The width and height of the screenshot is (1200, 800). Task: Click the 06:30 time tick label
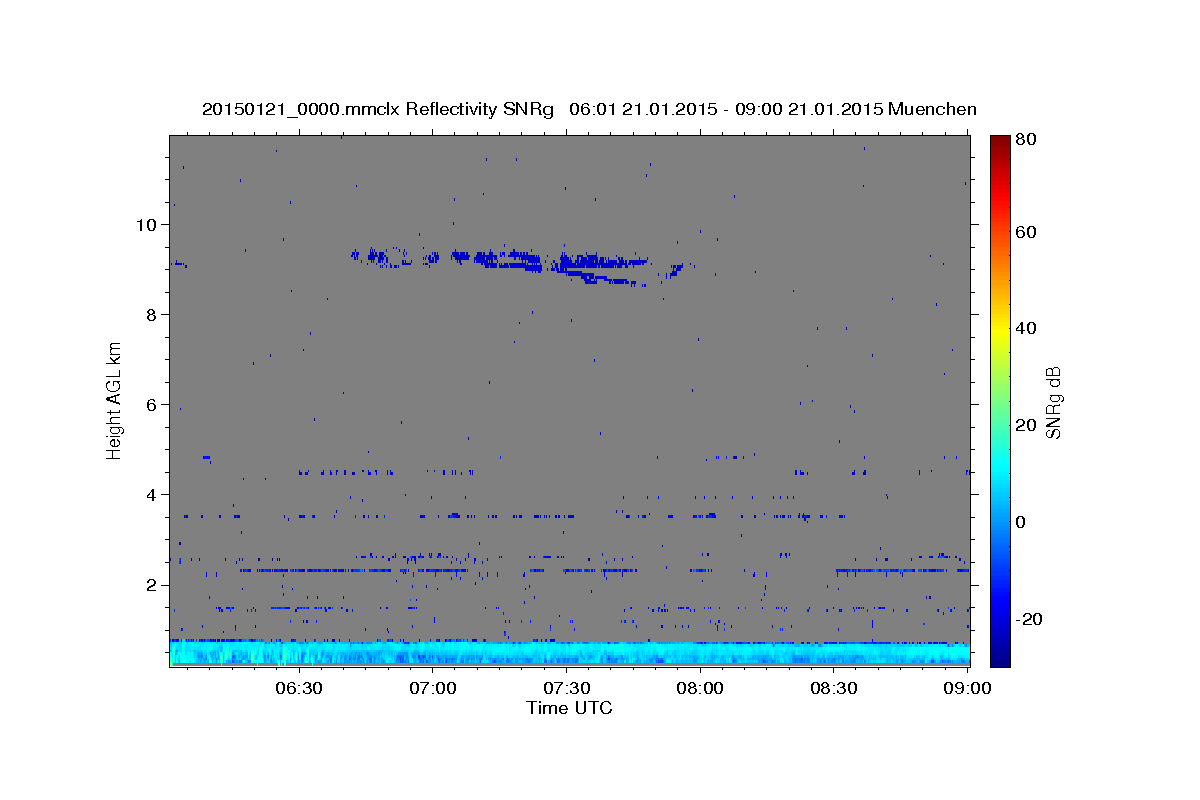tap(299, 688)
